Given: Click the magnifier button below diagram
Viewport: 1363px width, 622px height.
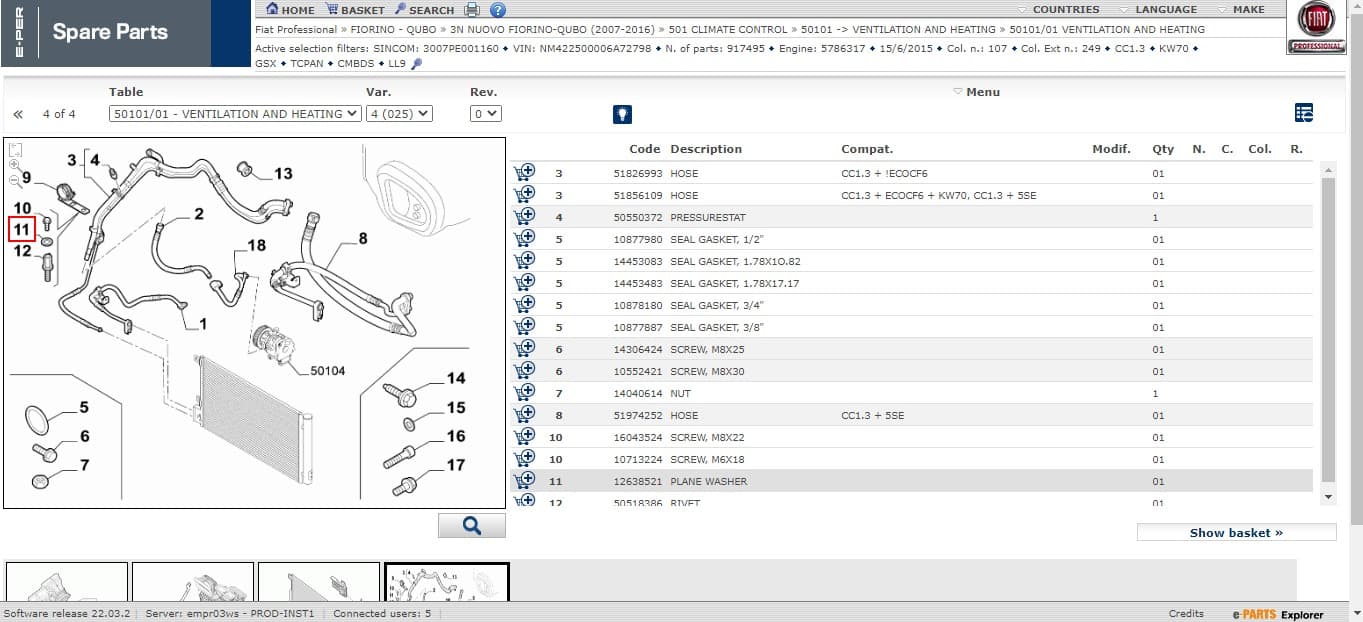Looking at the screenshot, I should click(472, 525).
